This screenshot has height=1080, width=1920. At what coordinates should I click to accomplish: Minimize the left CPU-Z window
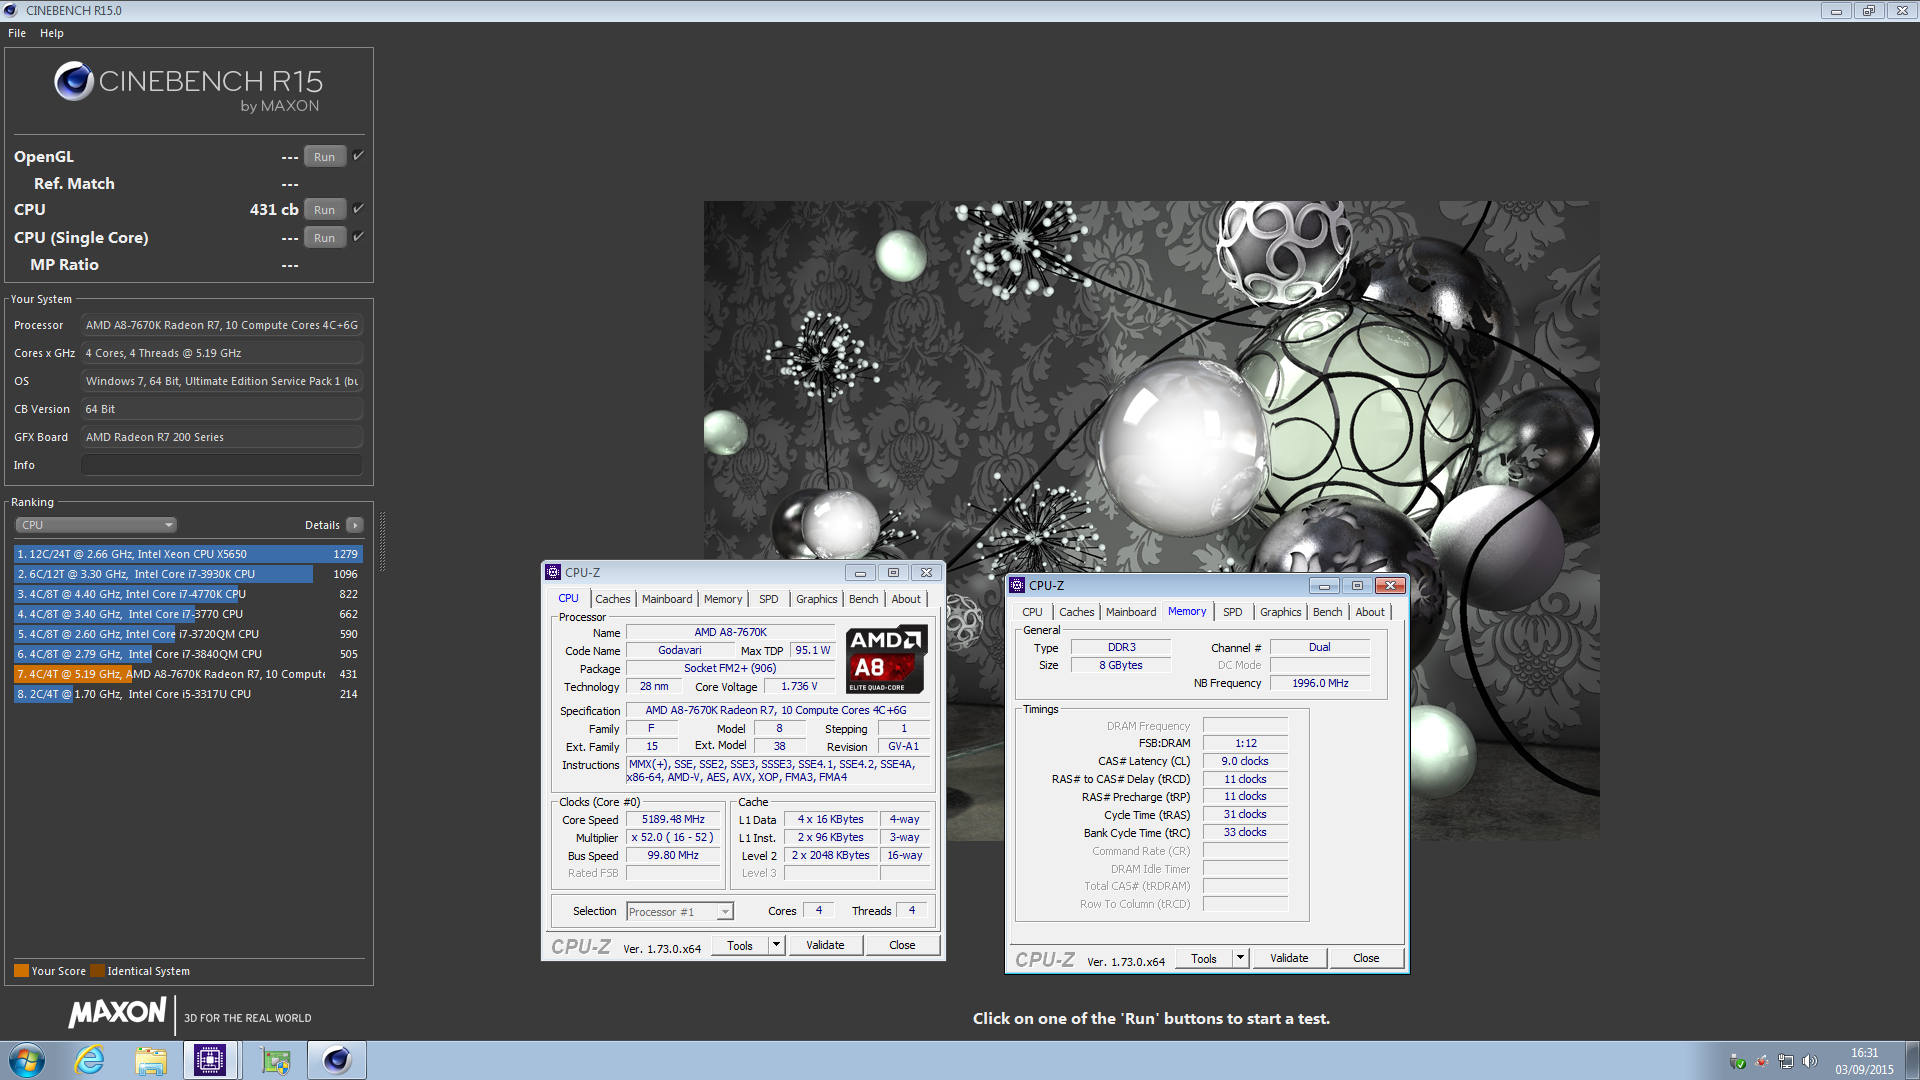(x=859, y=573)
